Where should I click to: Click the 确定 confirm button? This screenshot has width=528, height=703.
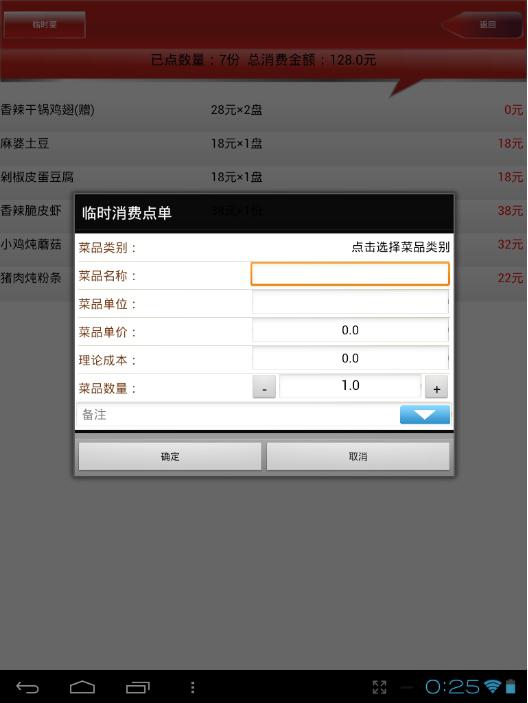170,456
